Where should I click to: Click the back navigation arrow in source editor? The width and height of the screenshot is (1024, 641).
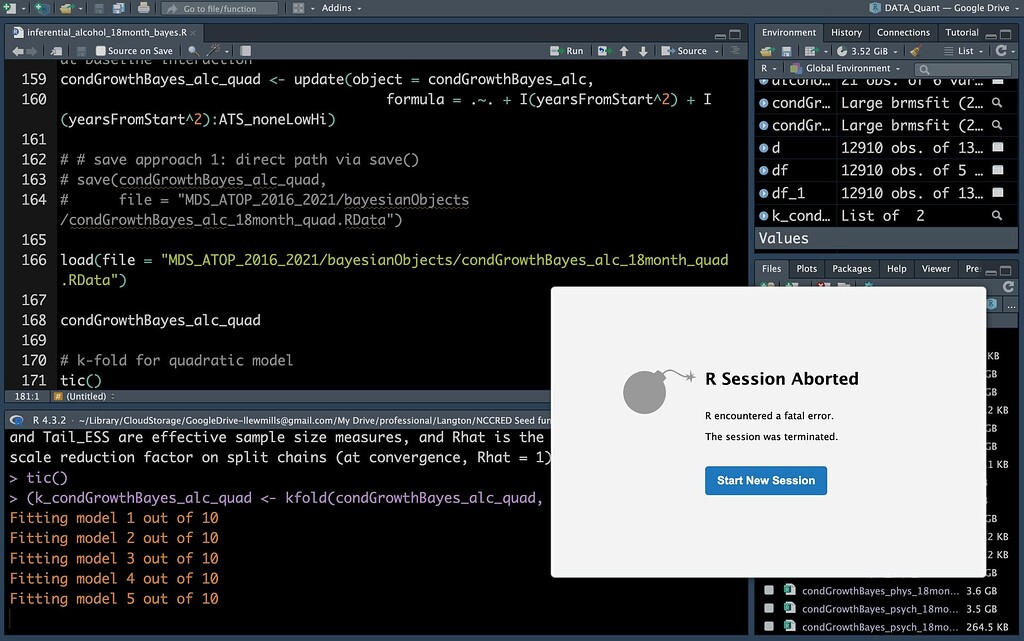click(x=18, y=50)
